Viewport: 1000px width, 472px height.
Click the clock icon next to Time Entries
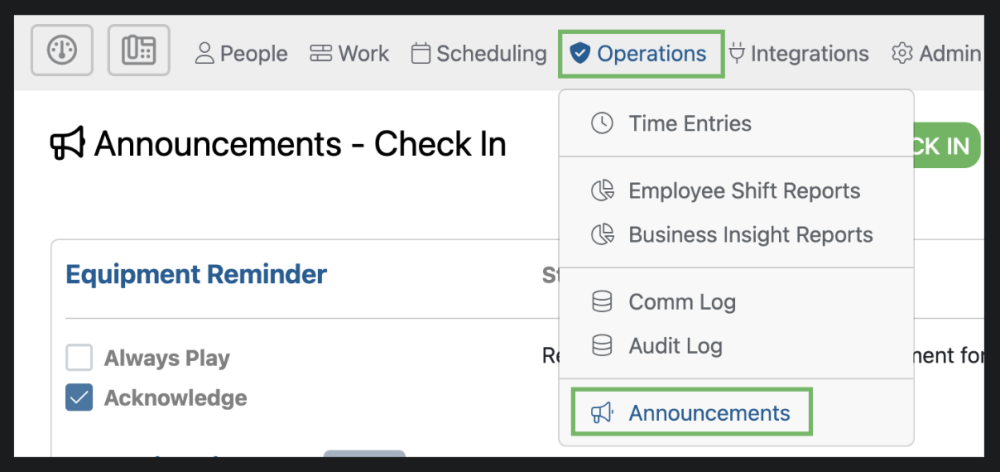[x=602, y=124]
